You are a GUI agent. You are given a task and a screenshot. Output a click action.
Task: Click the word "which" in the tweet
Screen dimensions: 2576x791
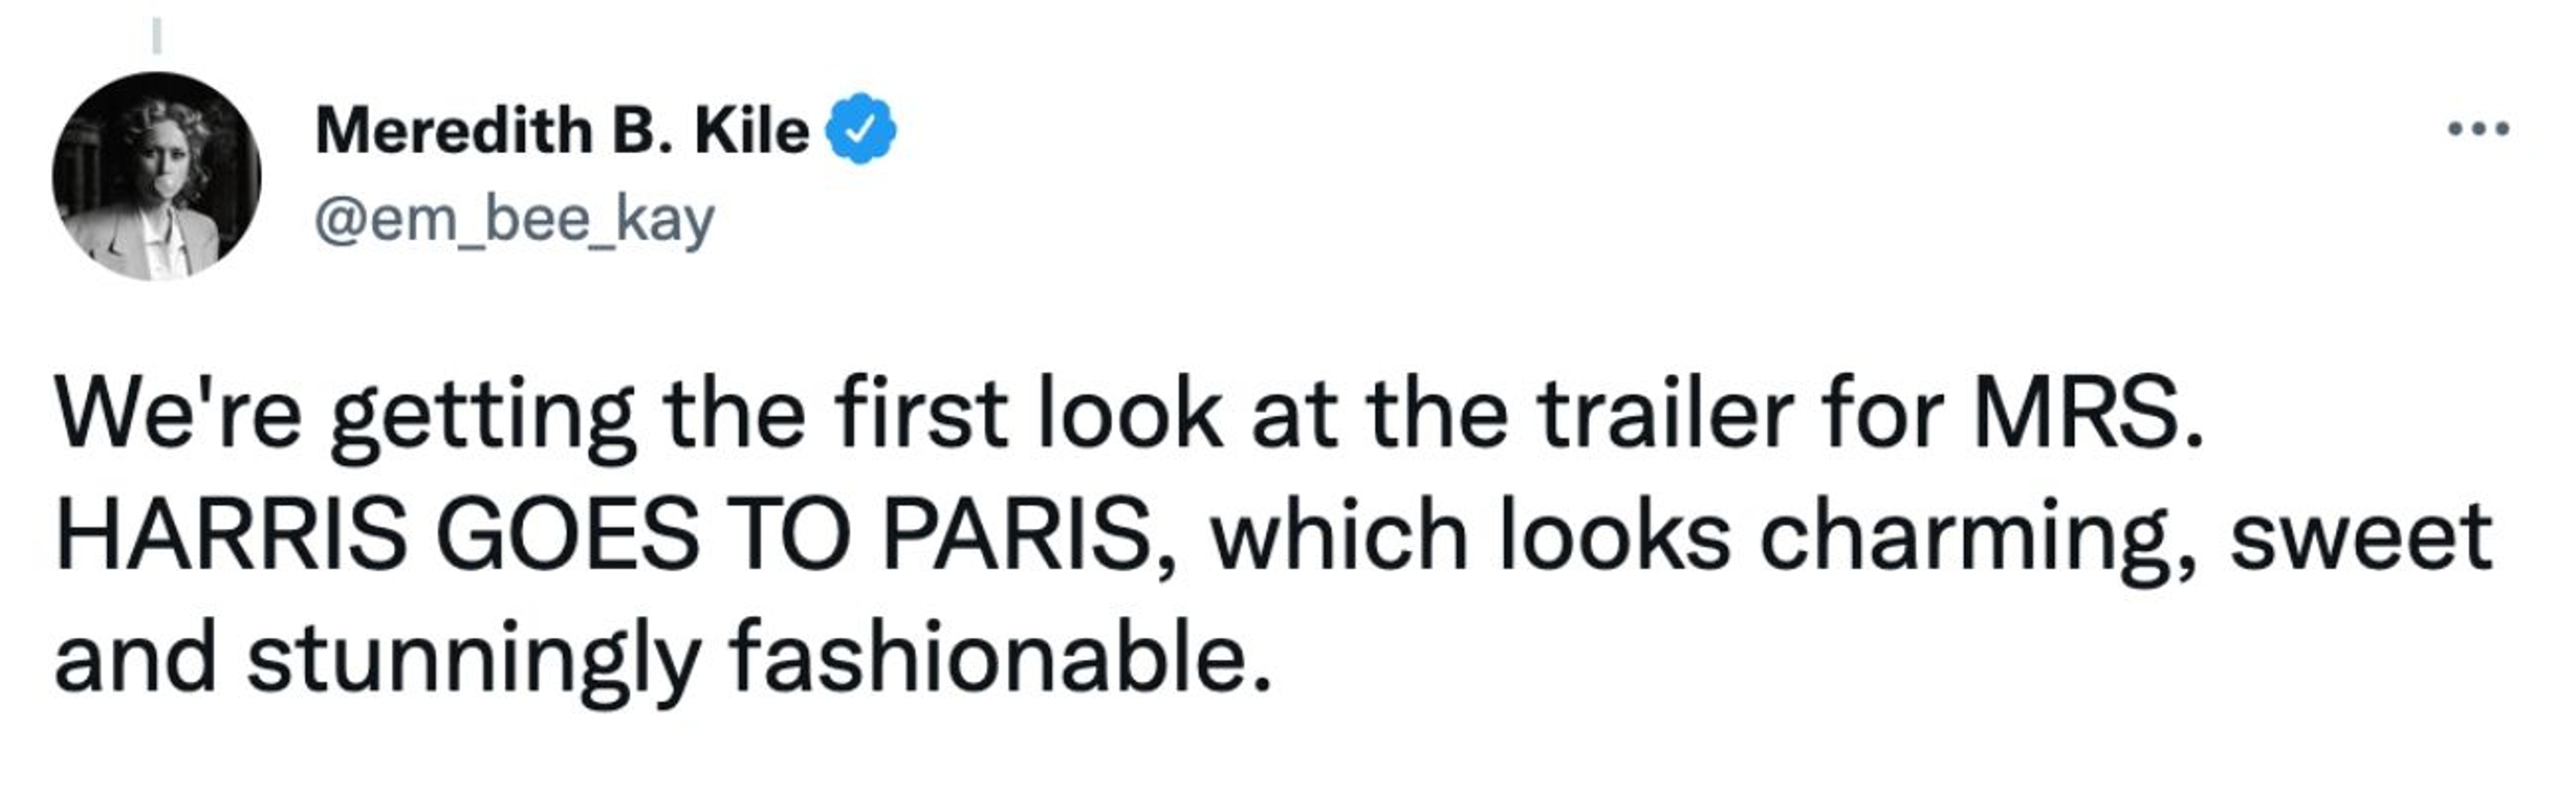[x=1338, y=537]
